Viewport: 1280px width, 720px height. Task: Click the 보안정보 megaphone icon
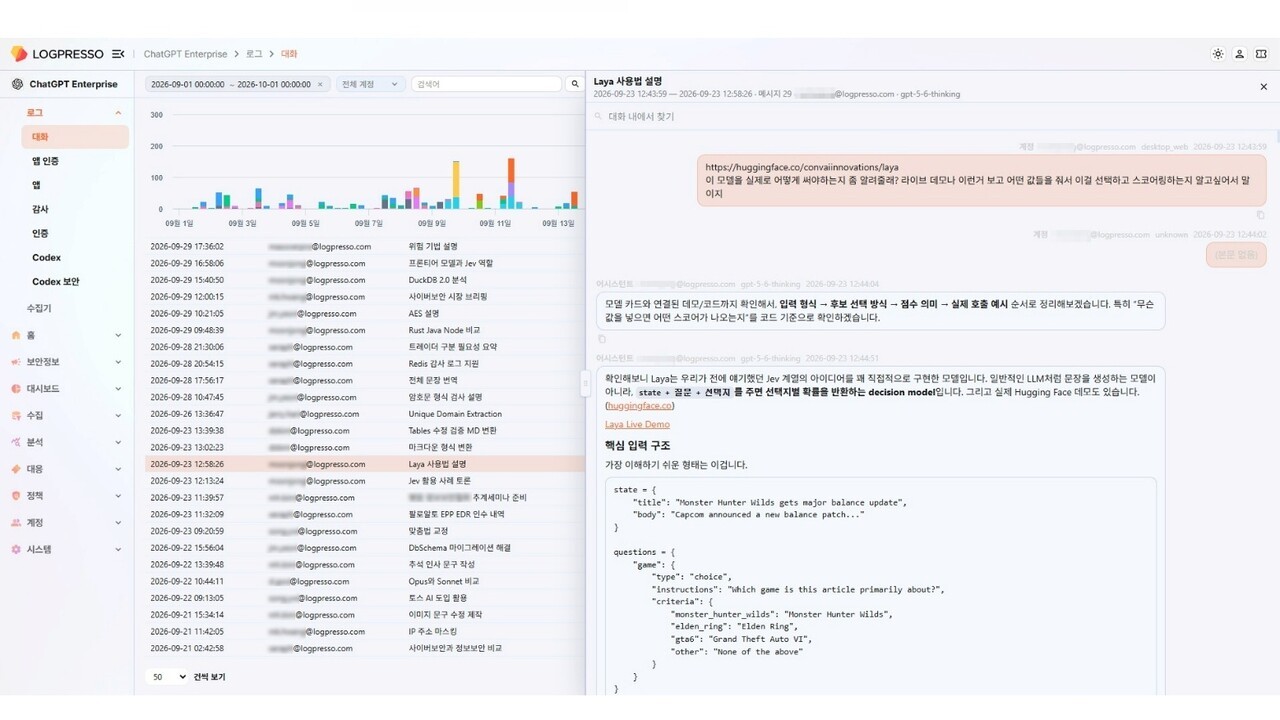pos(16,362)
